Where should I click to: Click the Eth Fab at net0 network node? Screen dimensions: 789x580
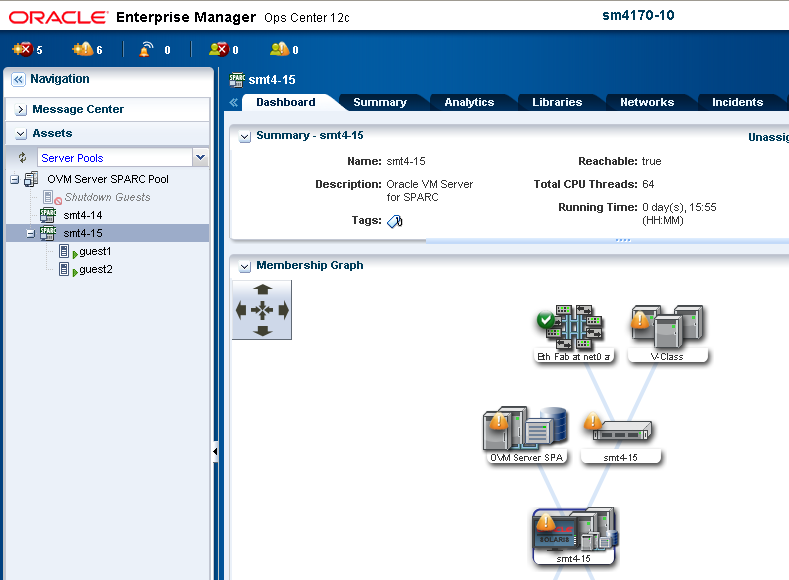(x=573, y=333)
